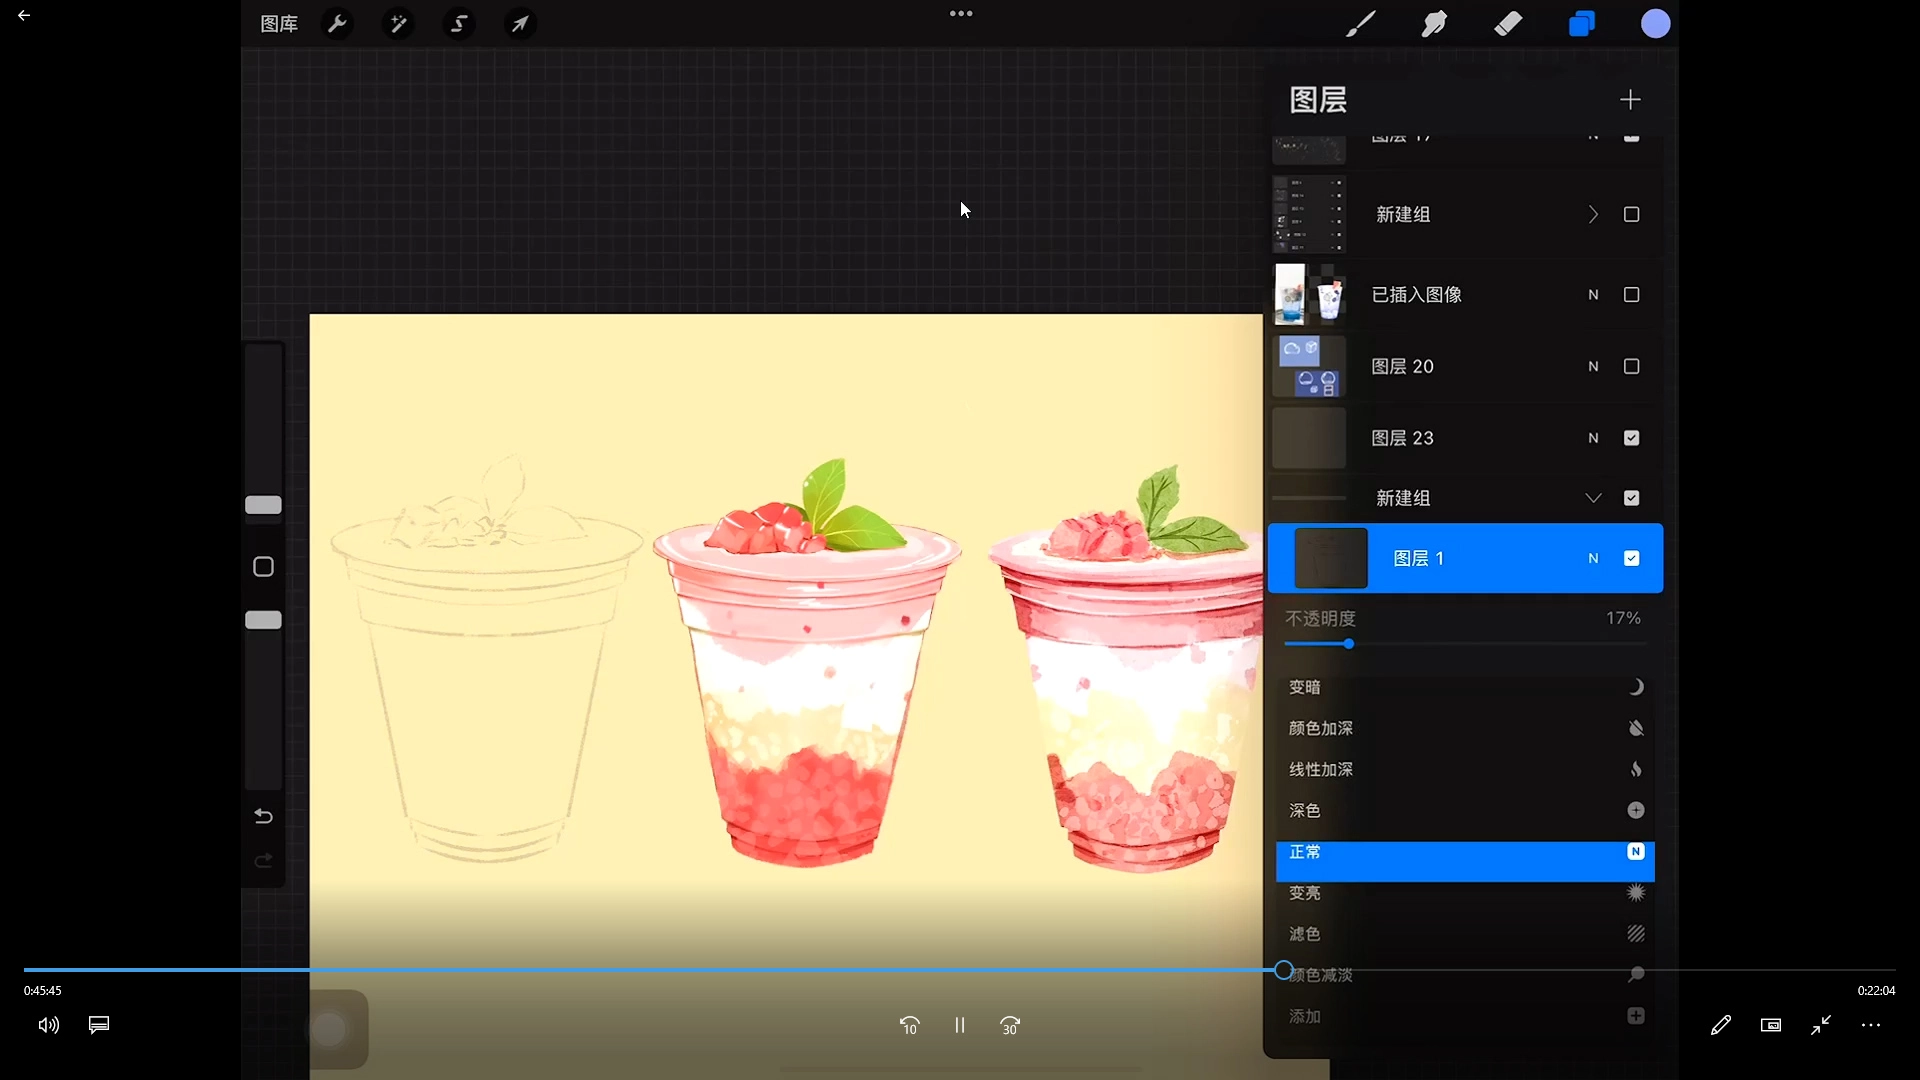Select the Smudge finger tool

coord(1434,24)
